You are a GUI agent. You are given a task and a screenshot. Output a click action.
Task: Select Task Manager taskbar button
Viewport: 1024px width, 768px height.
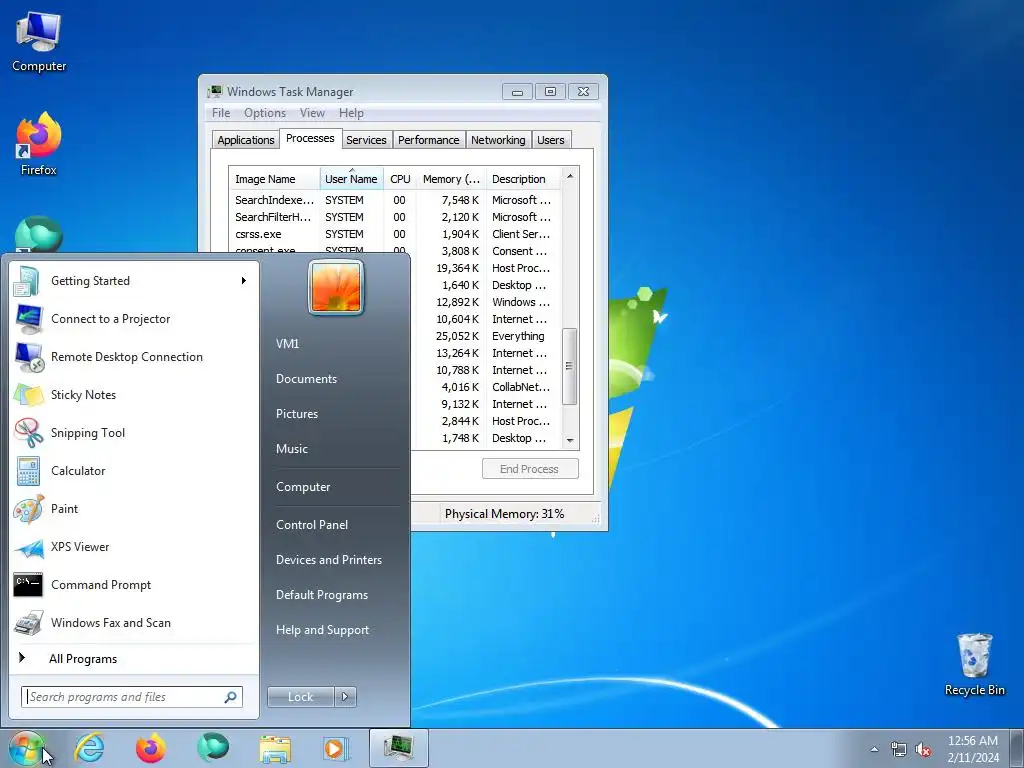(x=398, y=748)
